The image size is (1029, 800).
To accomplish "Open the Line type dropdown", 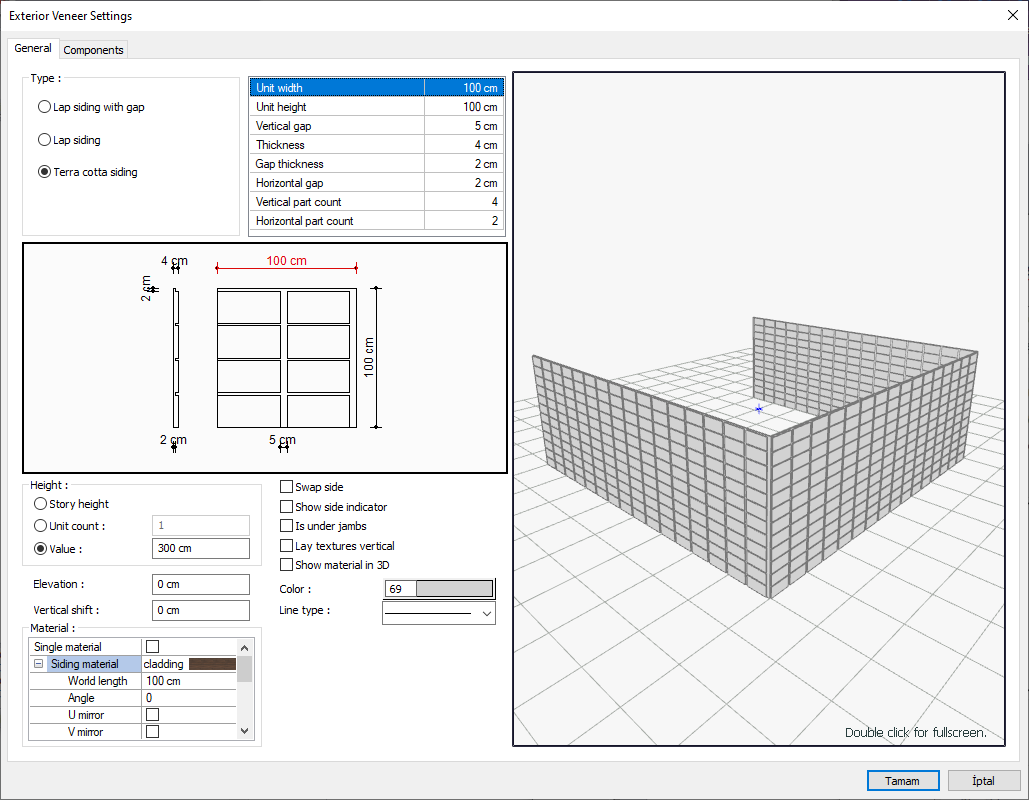I will [438, 612].
